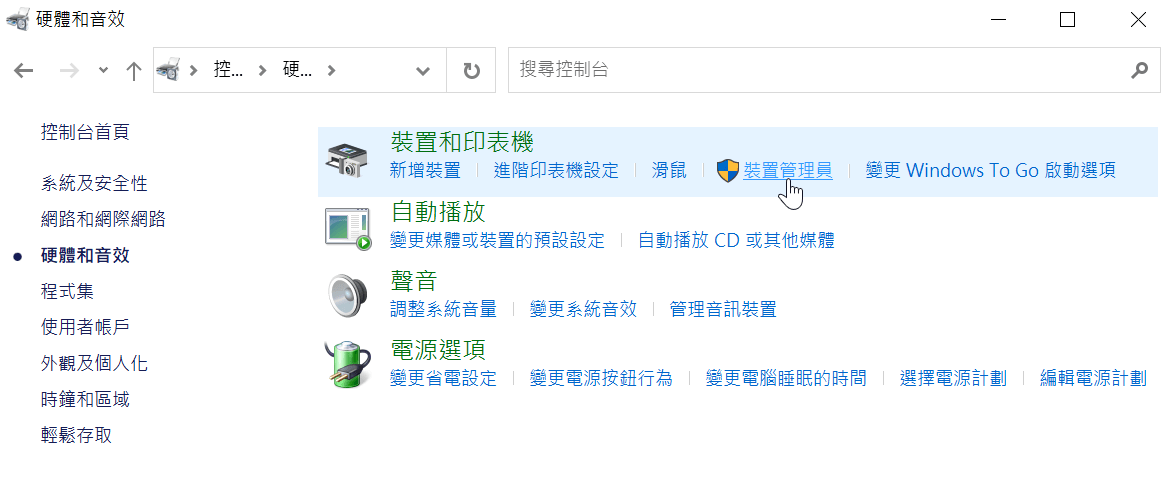
Task: Click the search magnifier icon
Action: [x=1139, y=71]
